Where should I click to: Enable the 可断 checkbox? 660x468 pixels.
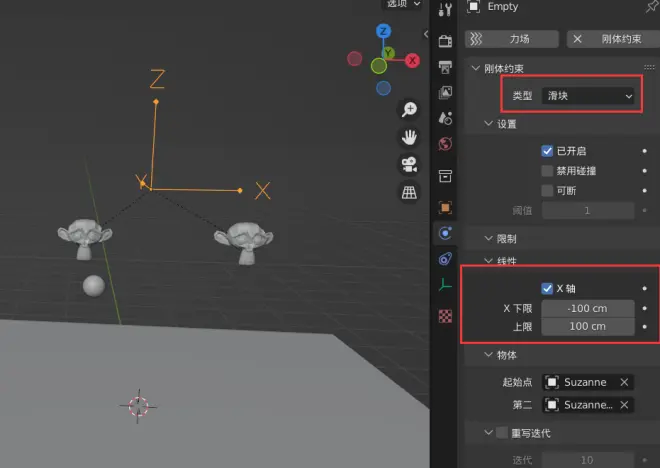(547, 191)
